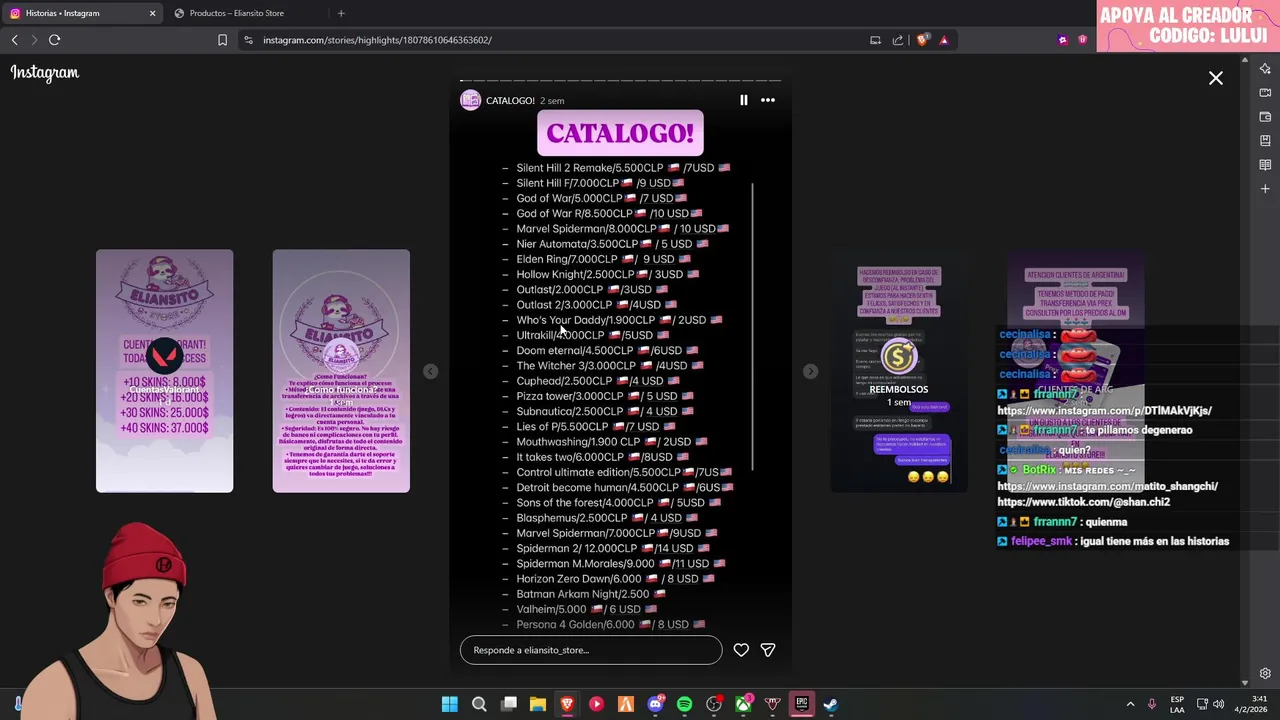The height and width of the screenshot is (720, 1280).
Task: Open Brave Wallet sidebar icon
Action: click(x=1265, y=117)
